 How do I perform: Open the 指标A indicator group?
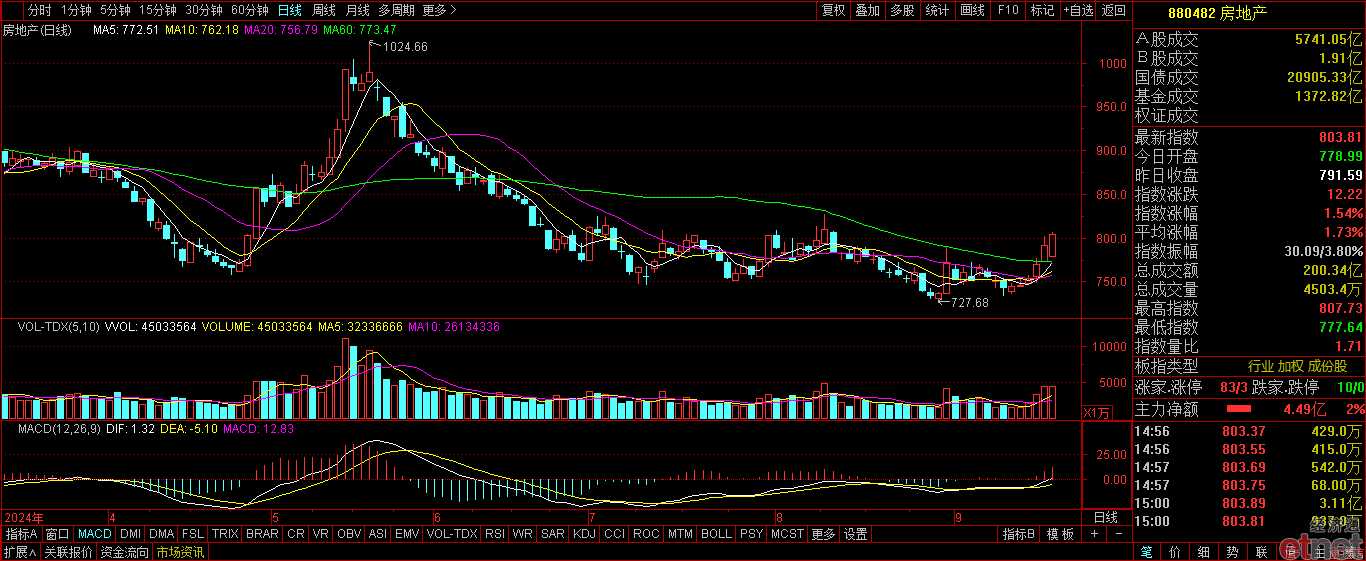point(20,534)
